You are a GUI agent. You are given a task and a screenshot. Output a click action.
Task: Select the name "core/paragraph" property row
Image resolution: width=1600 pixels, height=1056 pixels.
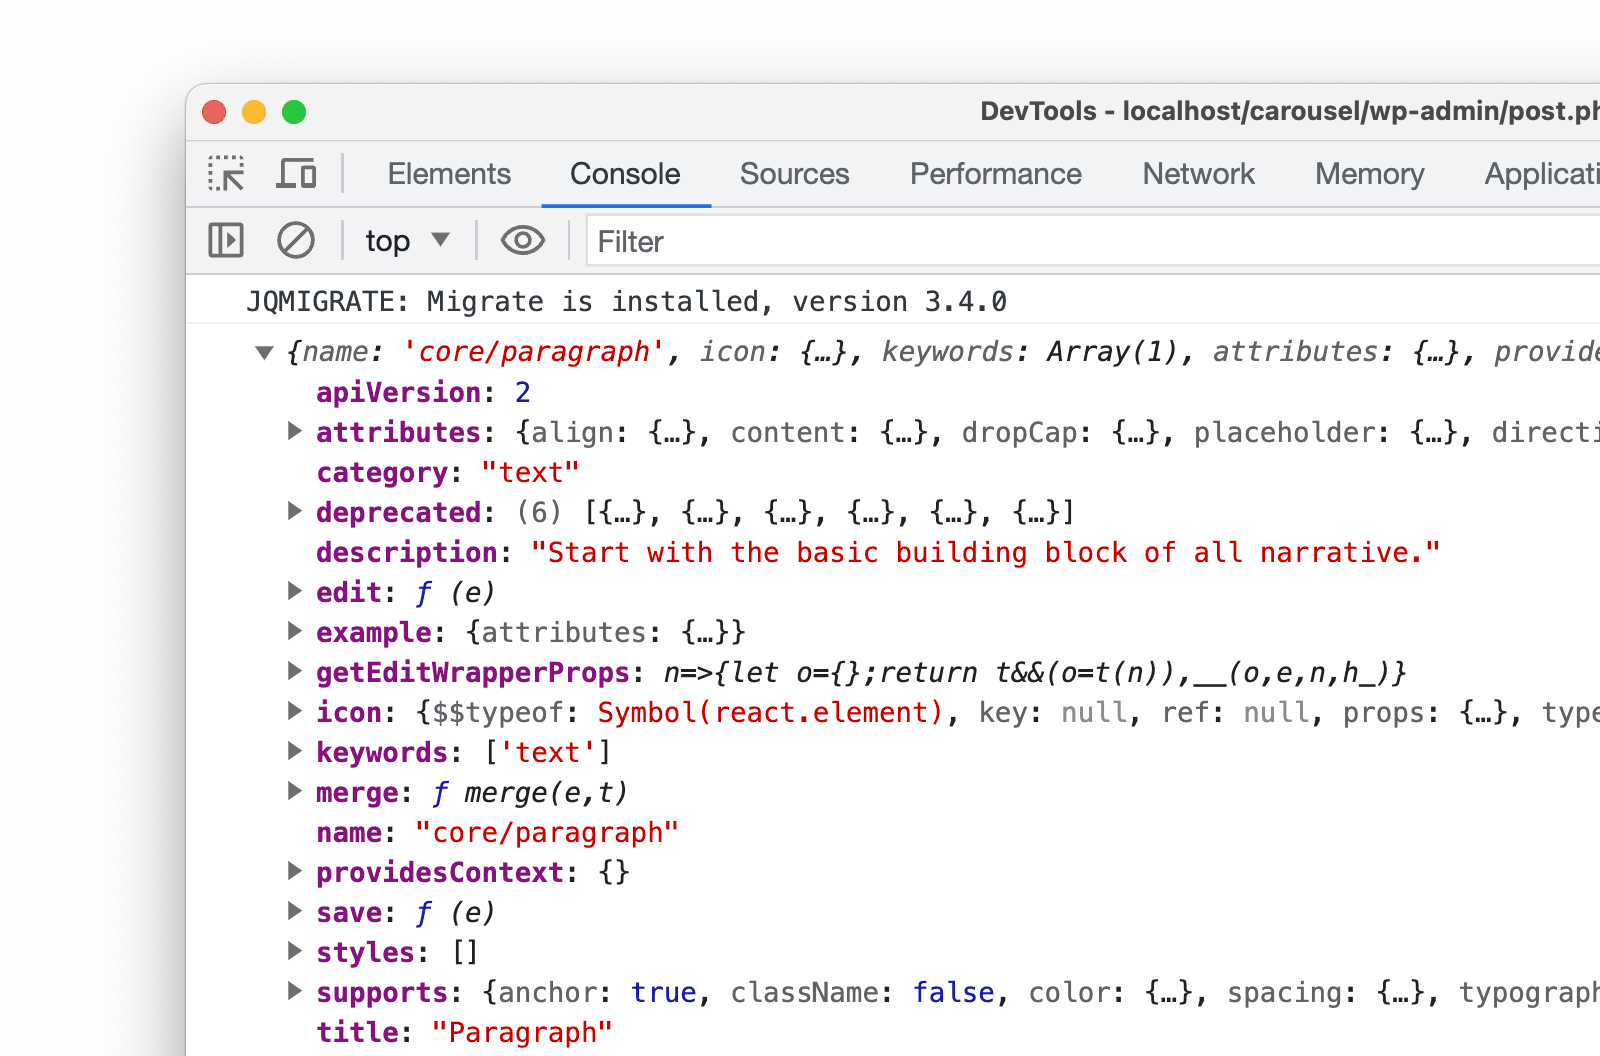click(x=497, y=832)
